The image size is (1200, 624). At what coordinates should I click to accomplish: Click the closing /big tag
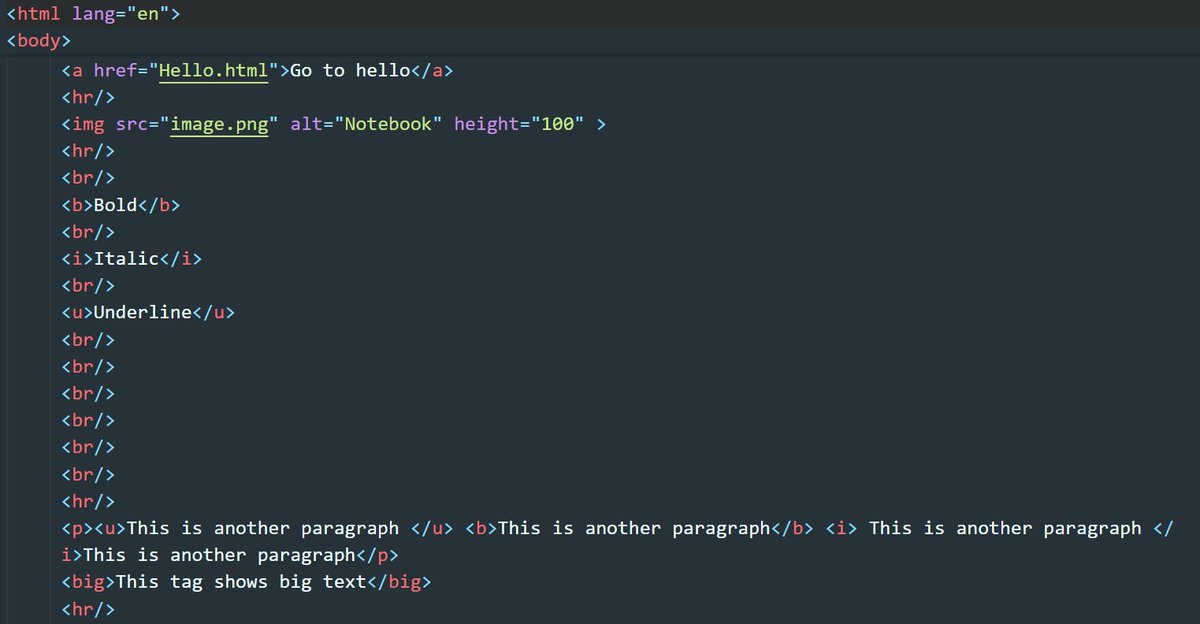tap(399, 582)
